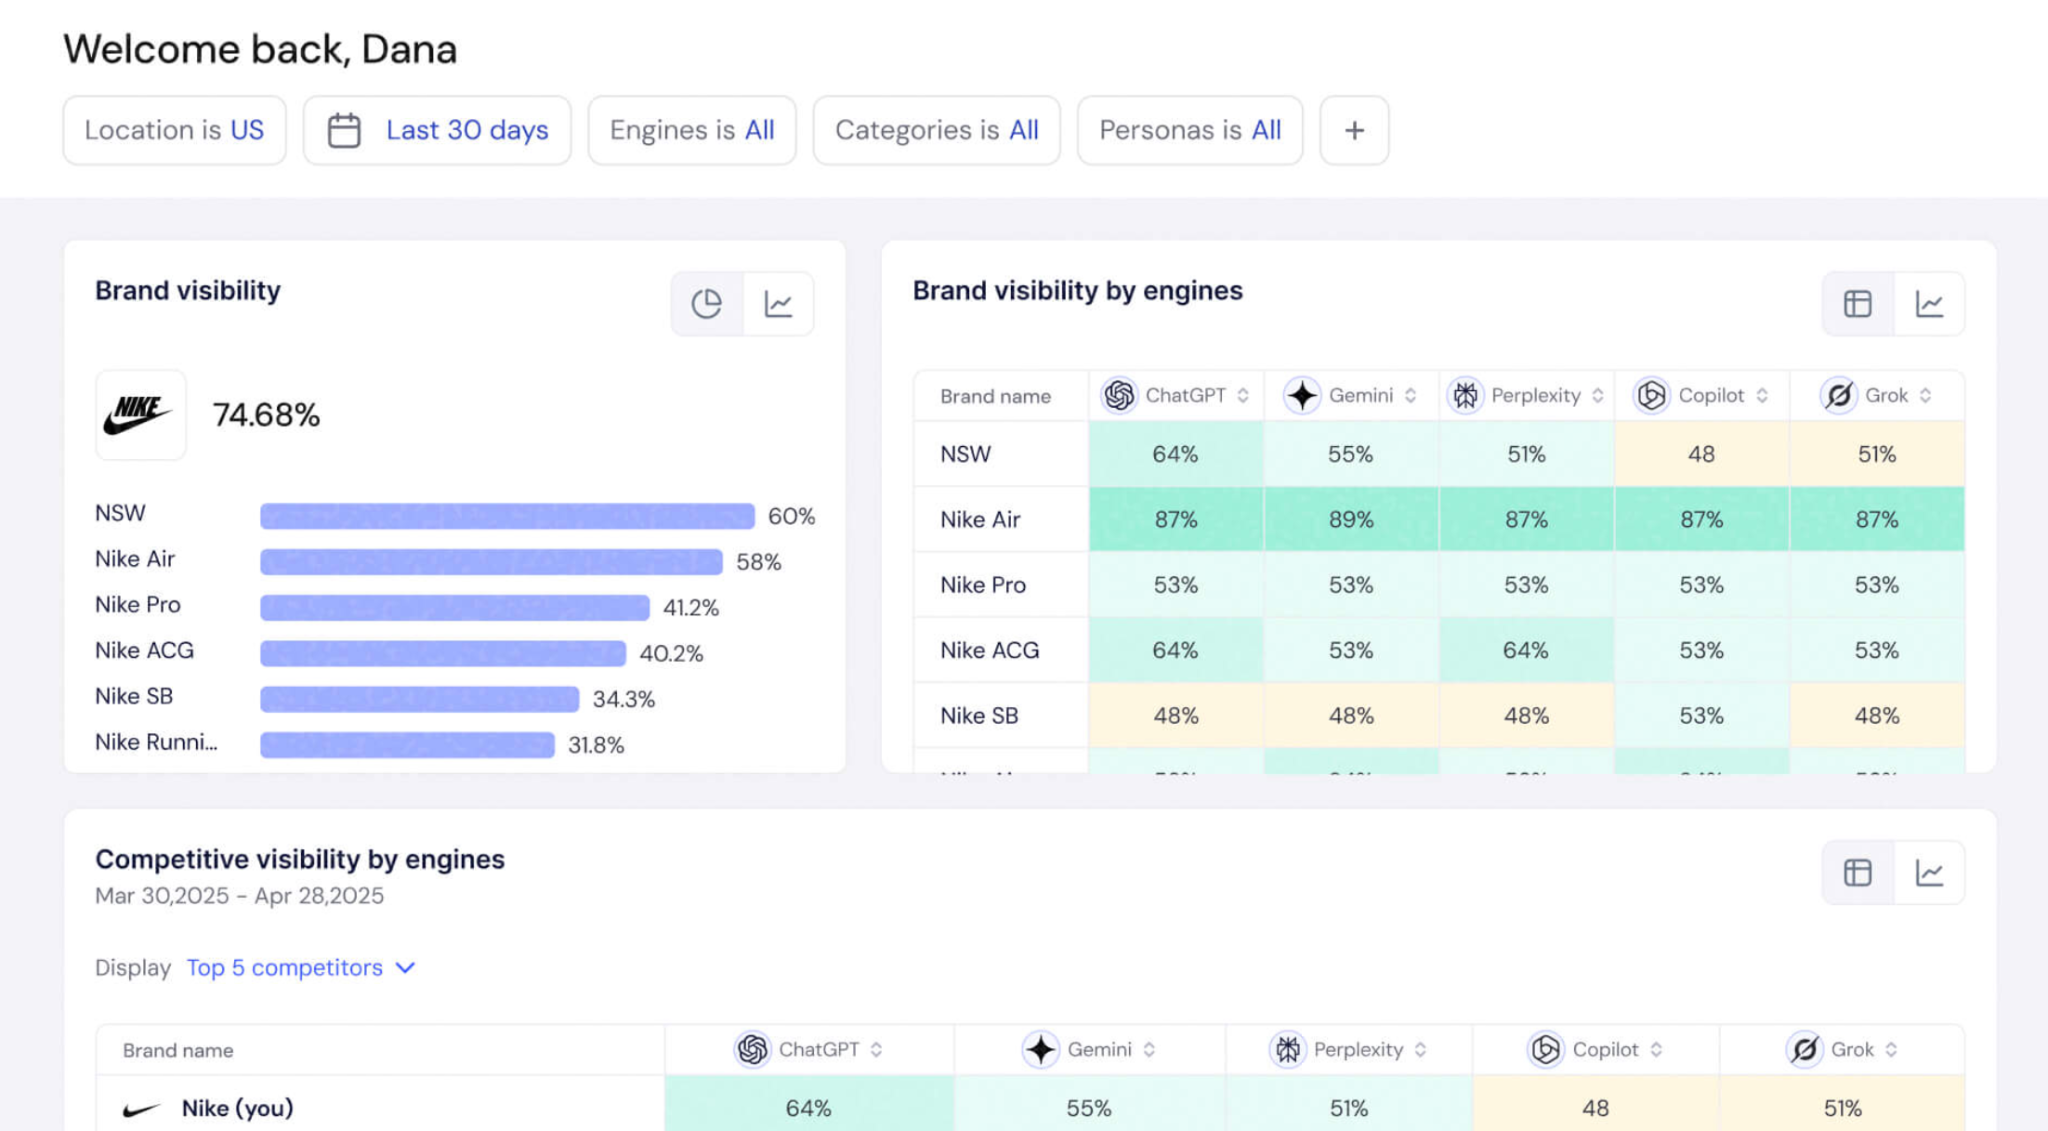Click the 74.68% overall brand visibility value
The height and width of the screenshot is (1131, 2048).
pos(266,415)
